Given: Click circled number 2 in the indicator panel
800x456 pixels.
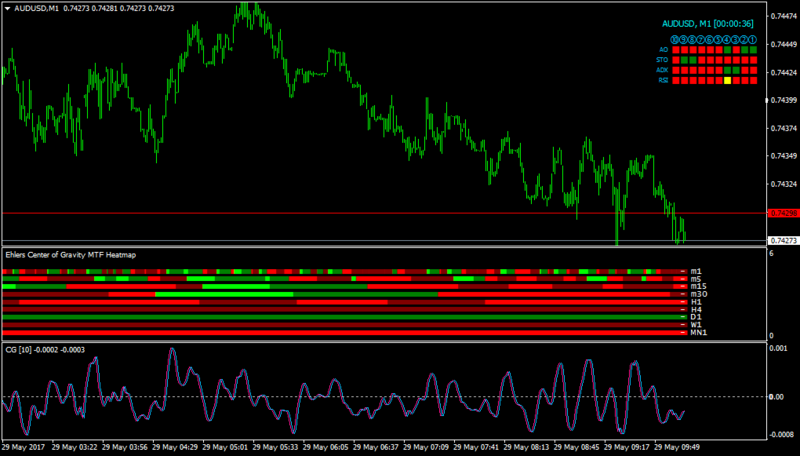Looking at the screenshot, I should 744,40.
